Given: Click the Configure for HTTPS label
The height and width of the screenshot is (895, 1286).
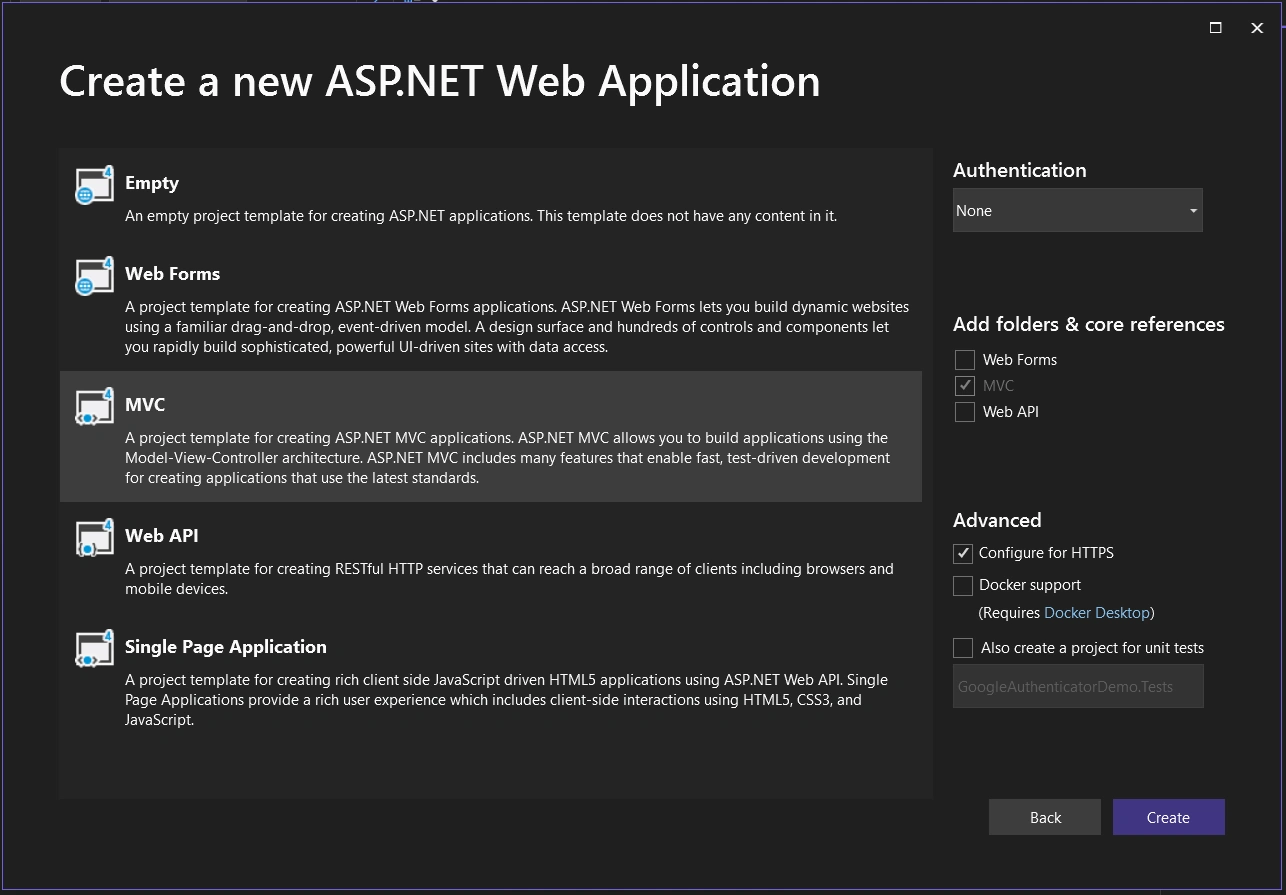Looking at the screenshot, I should (x=1046, y=553).
